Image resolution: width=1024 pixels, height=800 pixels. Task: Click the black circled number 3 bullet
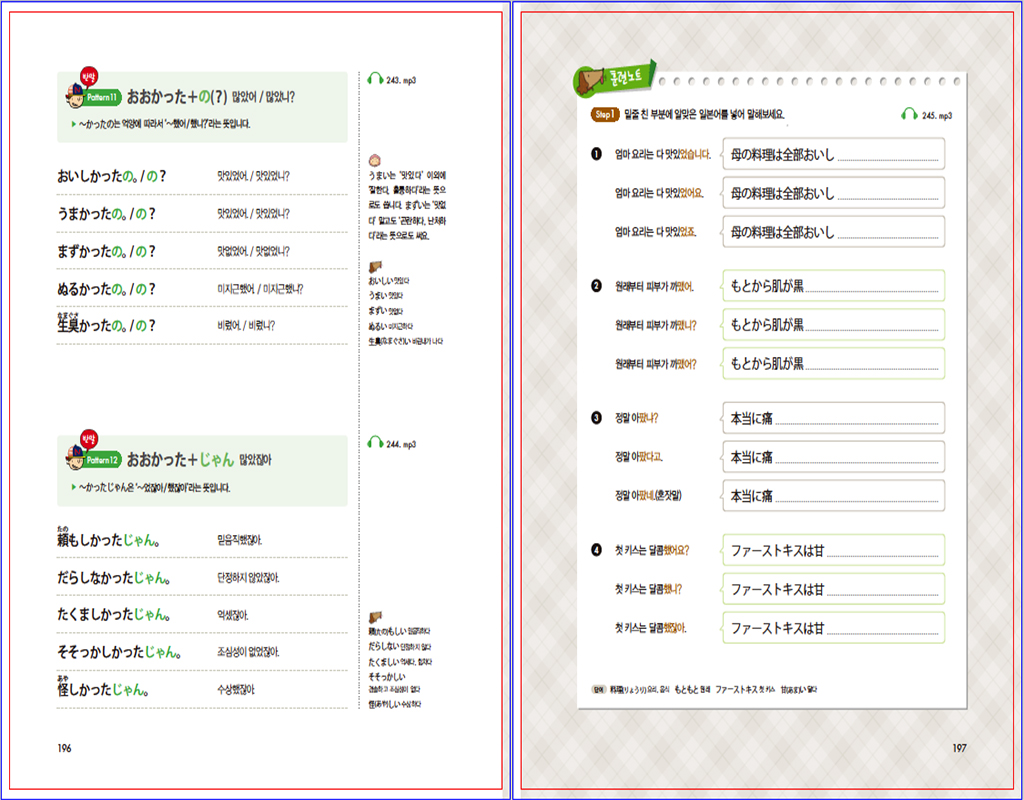[x=596, y=418]
